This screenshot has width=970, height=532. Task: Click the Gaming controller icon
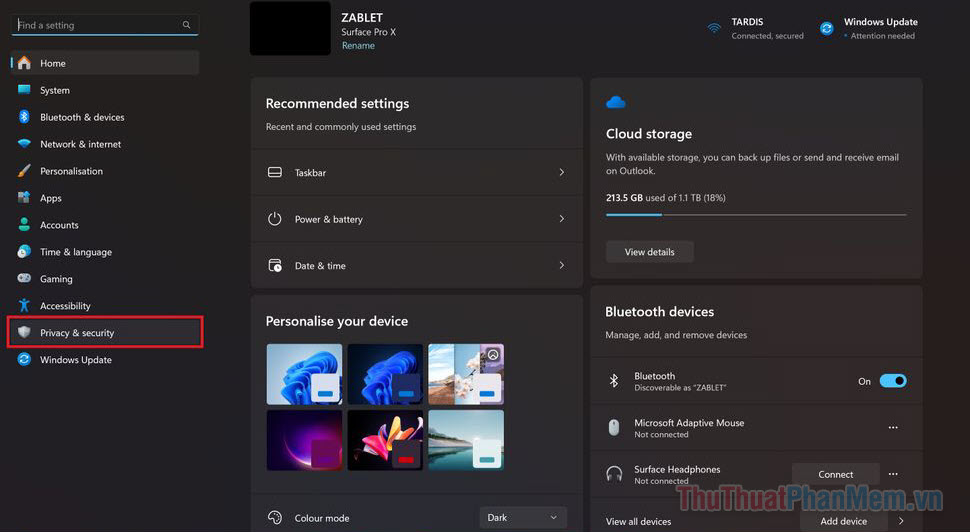pyautogui.click(x=24, y=278)
